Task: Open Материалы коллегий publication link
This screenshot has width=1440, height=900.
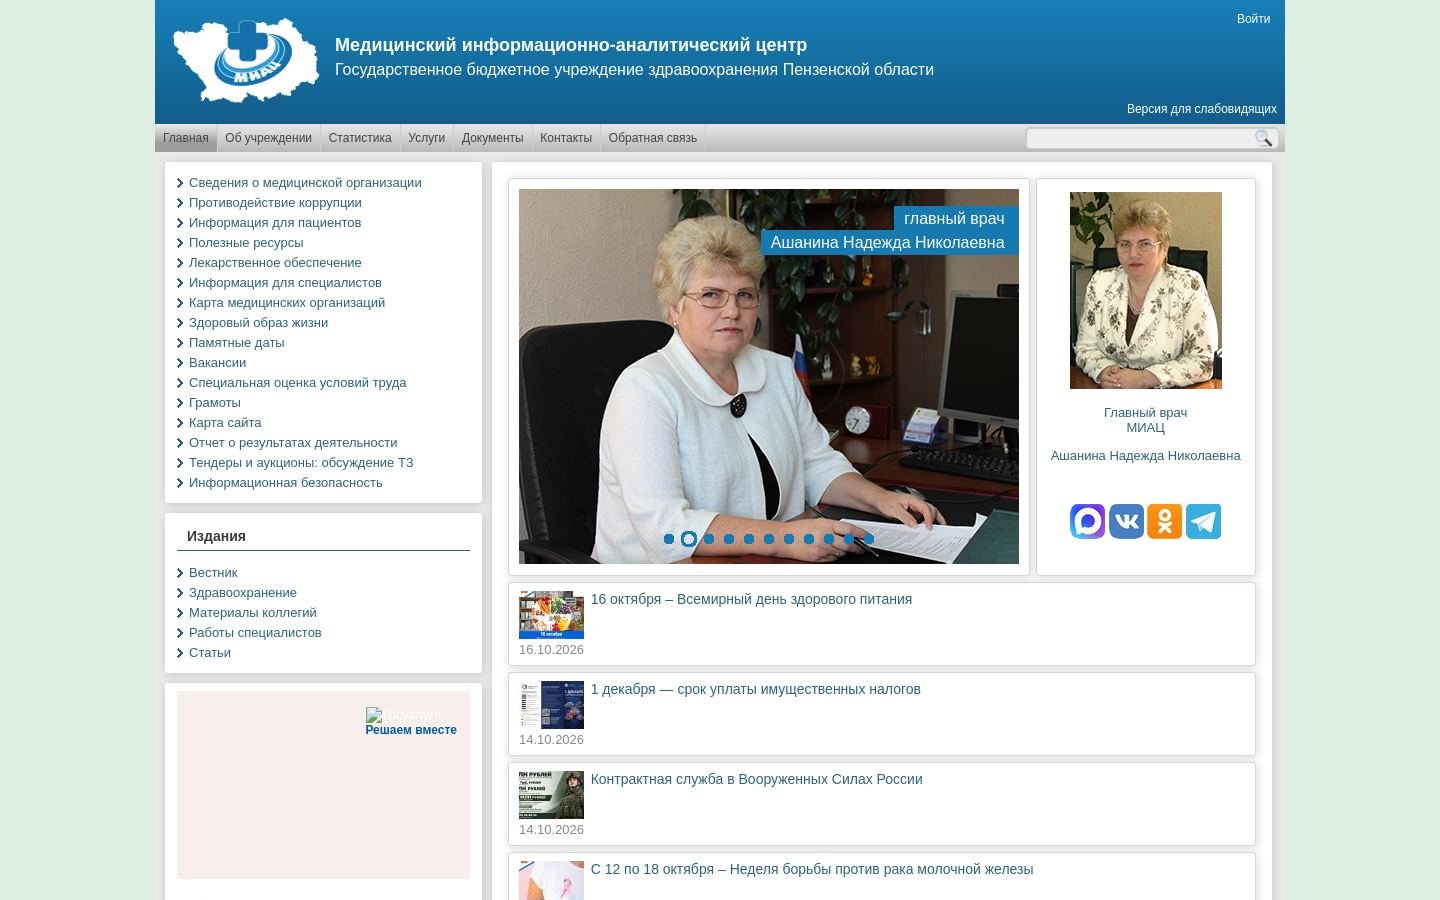Action: [253, 613]
